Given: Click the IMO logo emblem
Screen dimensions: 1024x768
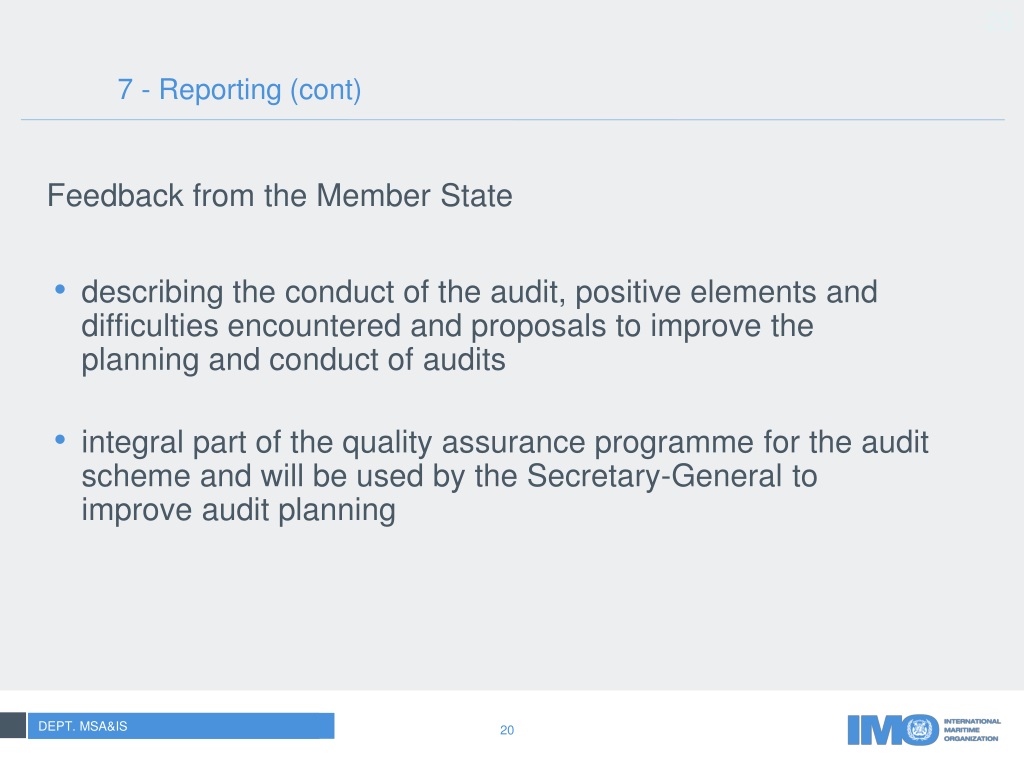Looking at the screenshot, I should (x=920, y=729).
